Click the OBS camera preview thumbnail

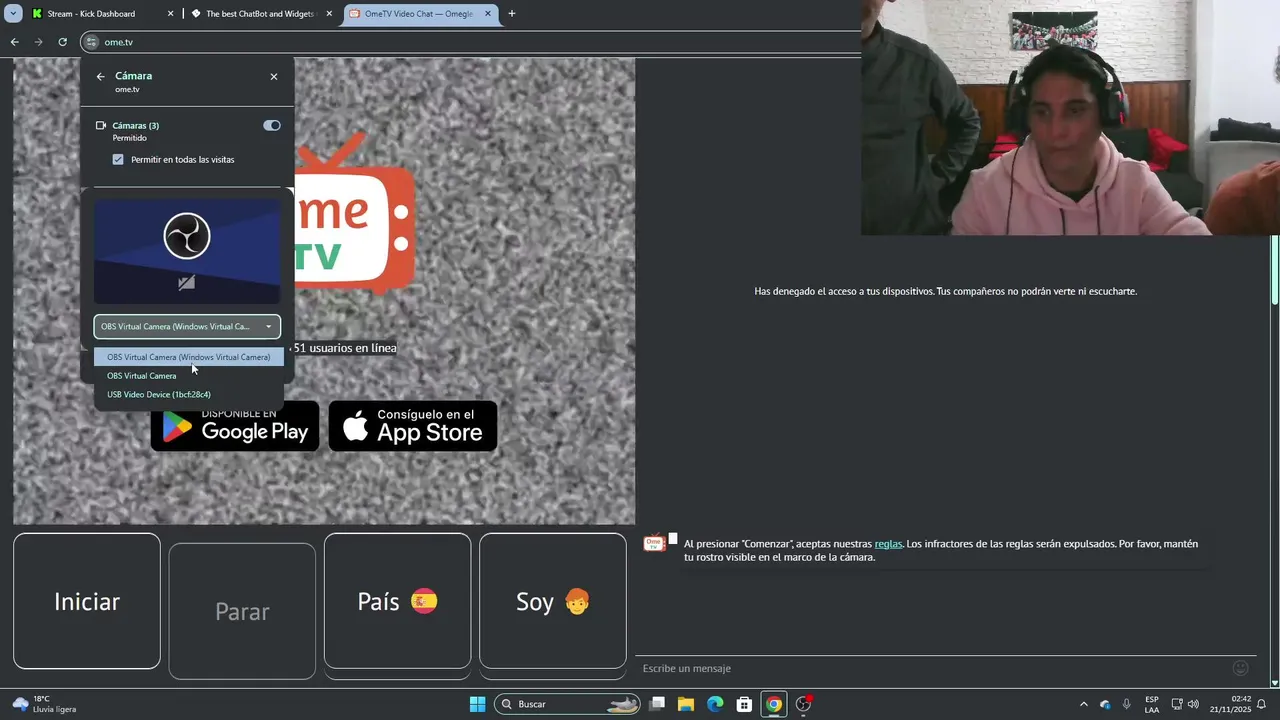pos(187,250)
